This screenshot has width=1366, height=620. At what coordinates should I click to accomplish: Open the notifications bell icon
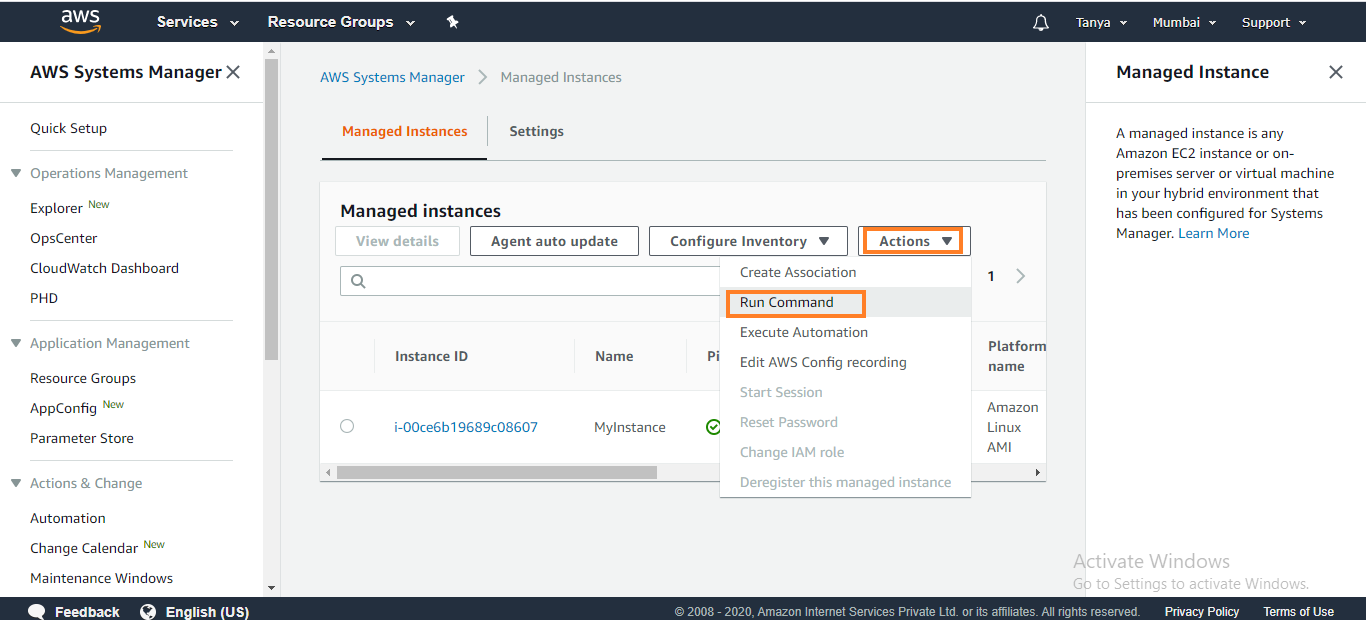point(1041,22)
